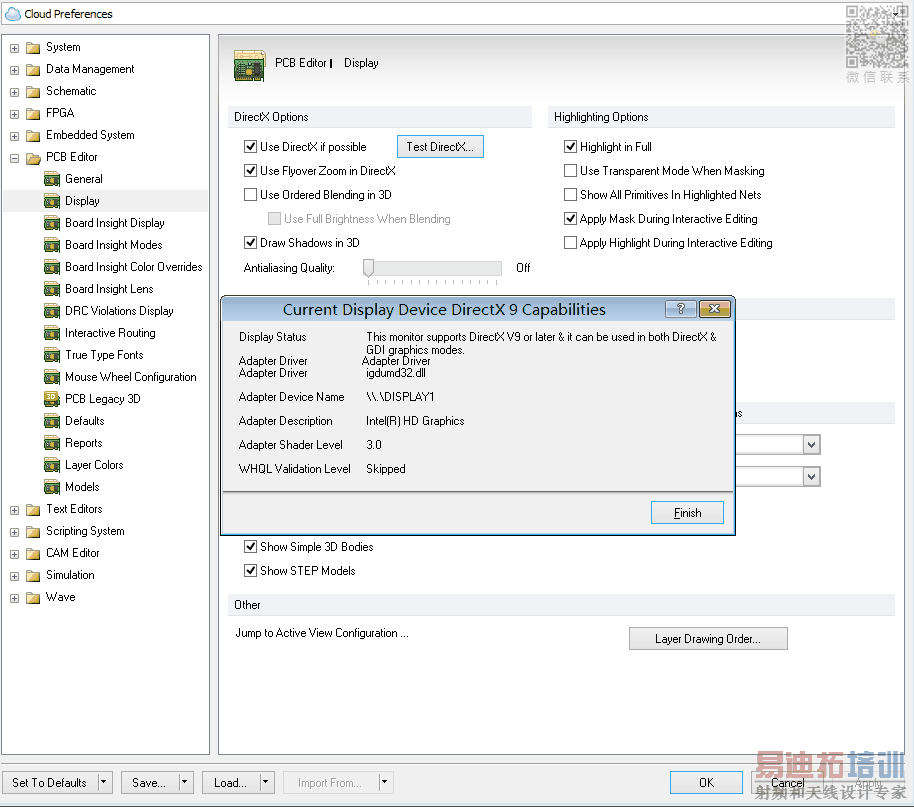Click the Board Insight Modes icon
Screen dimensions: 914x807
[52, 245]
